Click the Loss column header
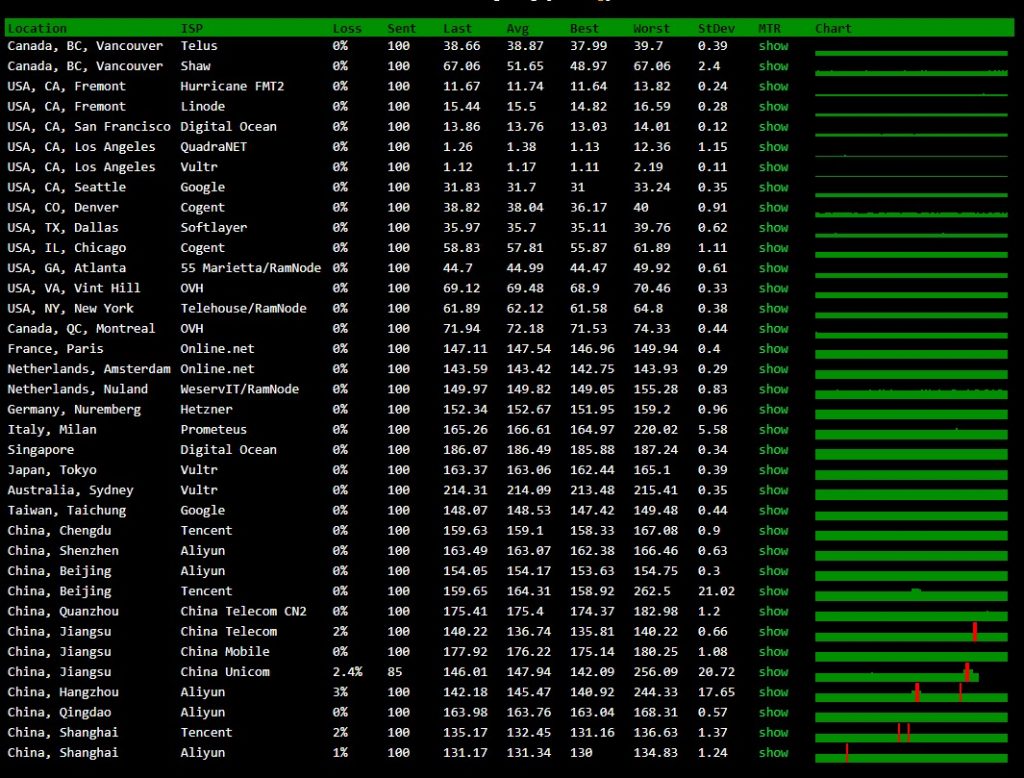 [347, 28]
